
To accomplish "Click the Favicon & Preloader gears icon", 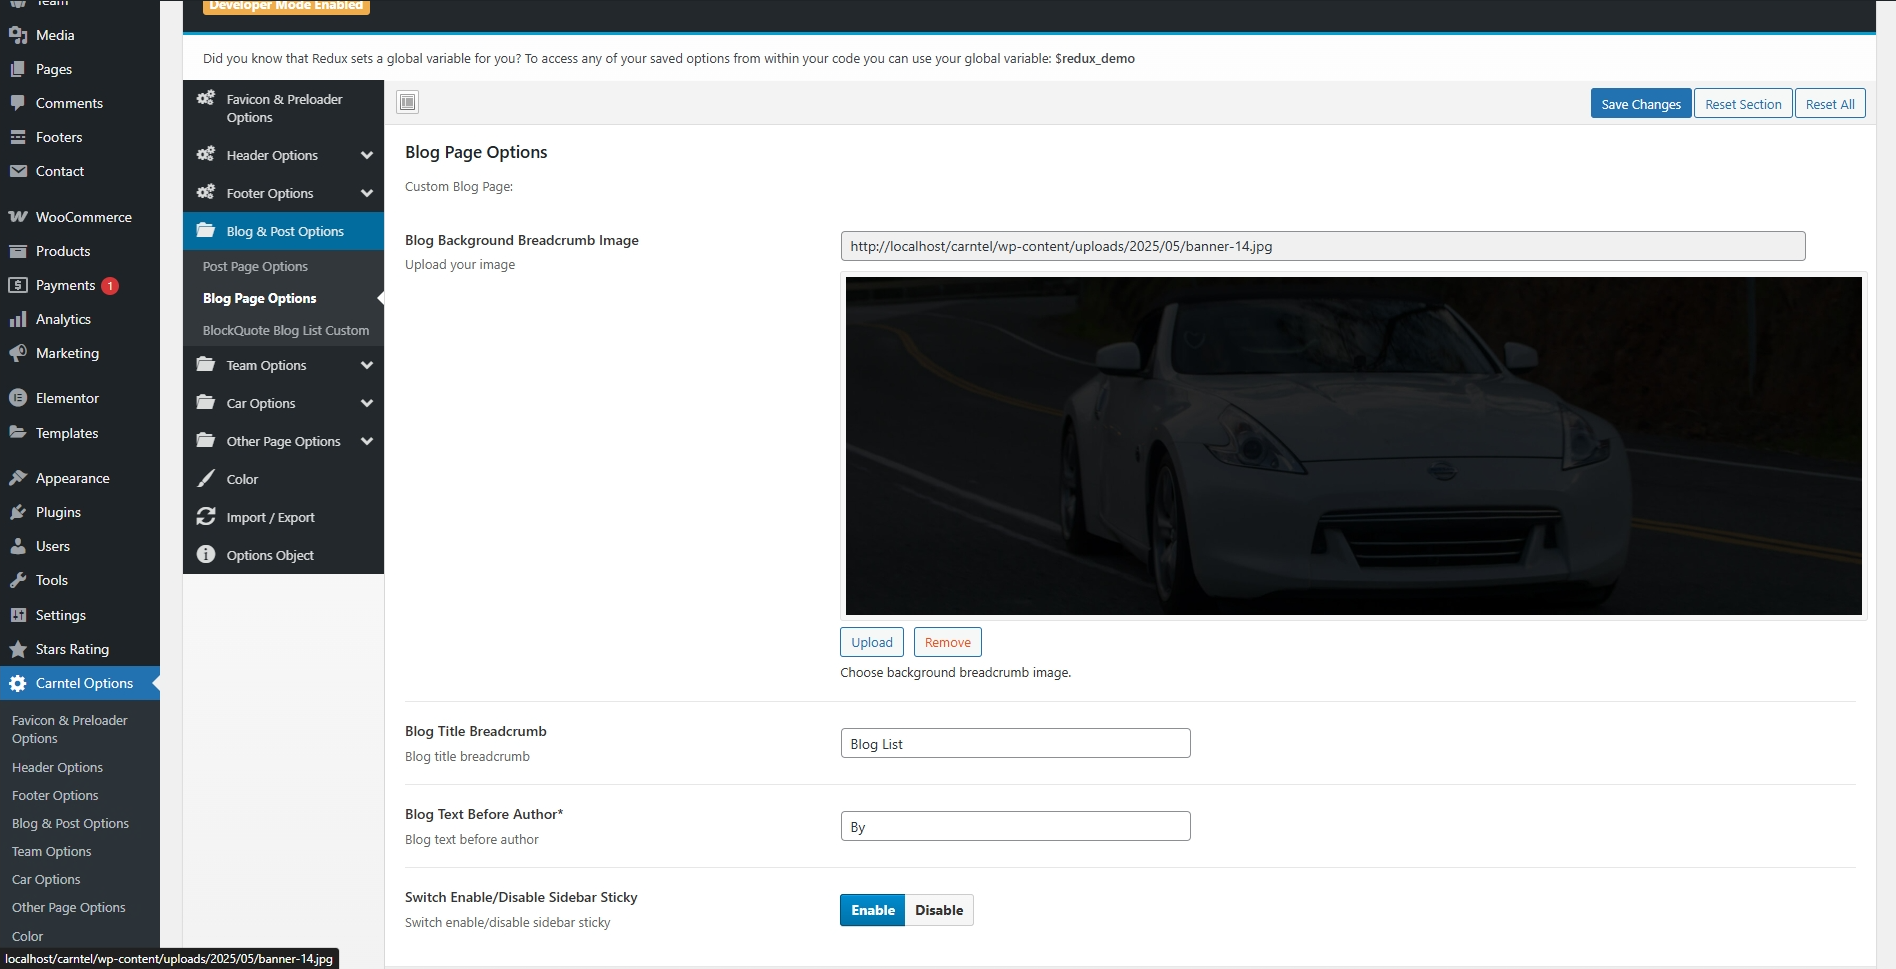I will tap(206, 98).
